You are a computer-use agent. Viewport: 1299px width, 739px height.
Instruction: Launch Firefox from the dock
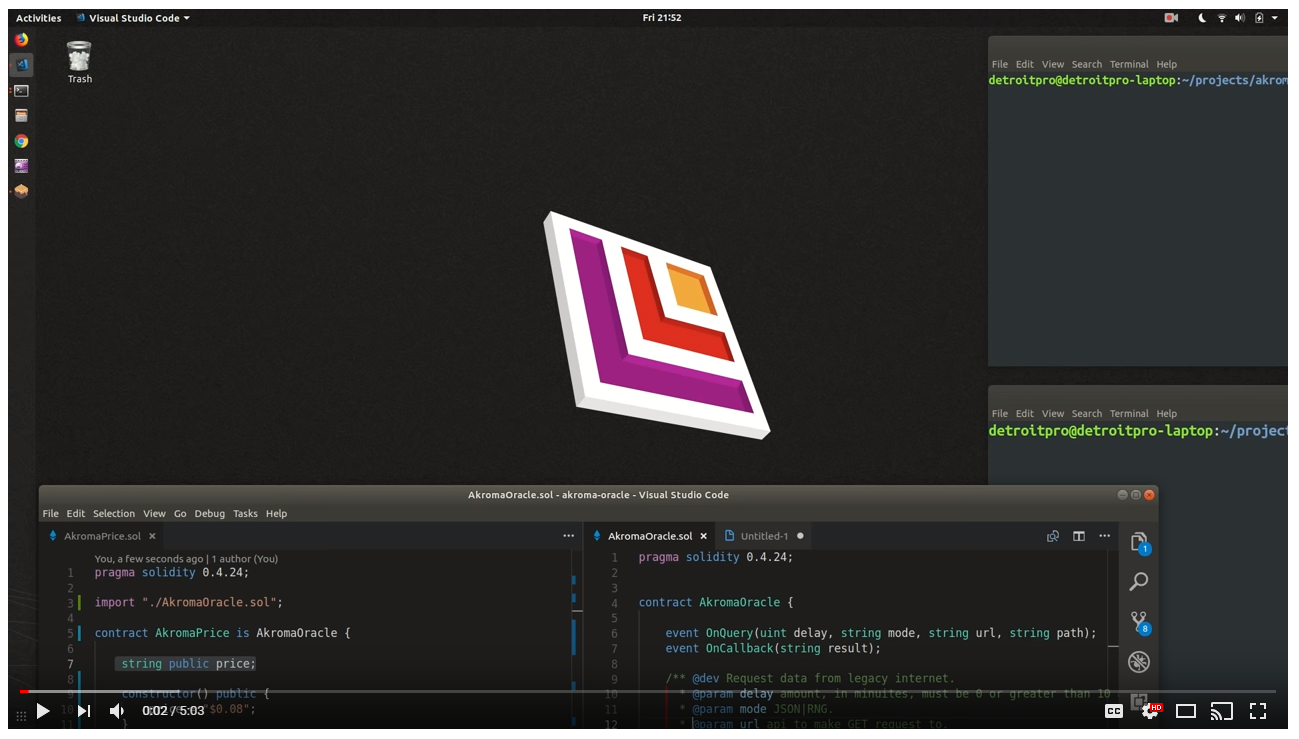(x=21, y=40)
